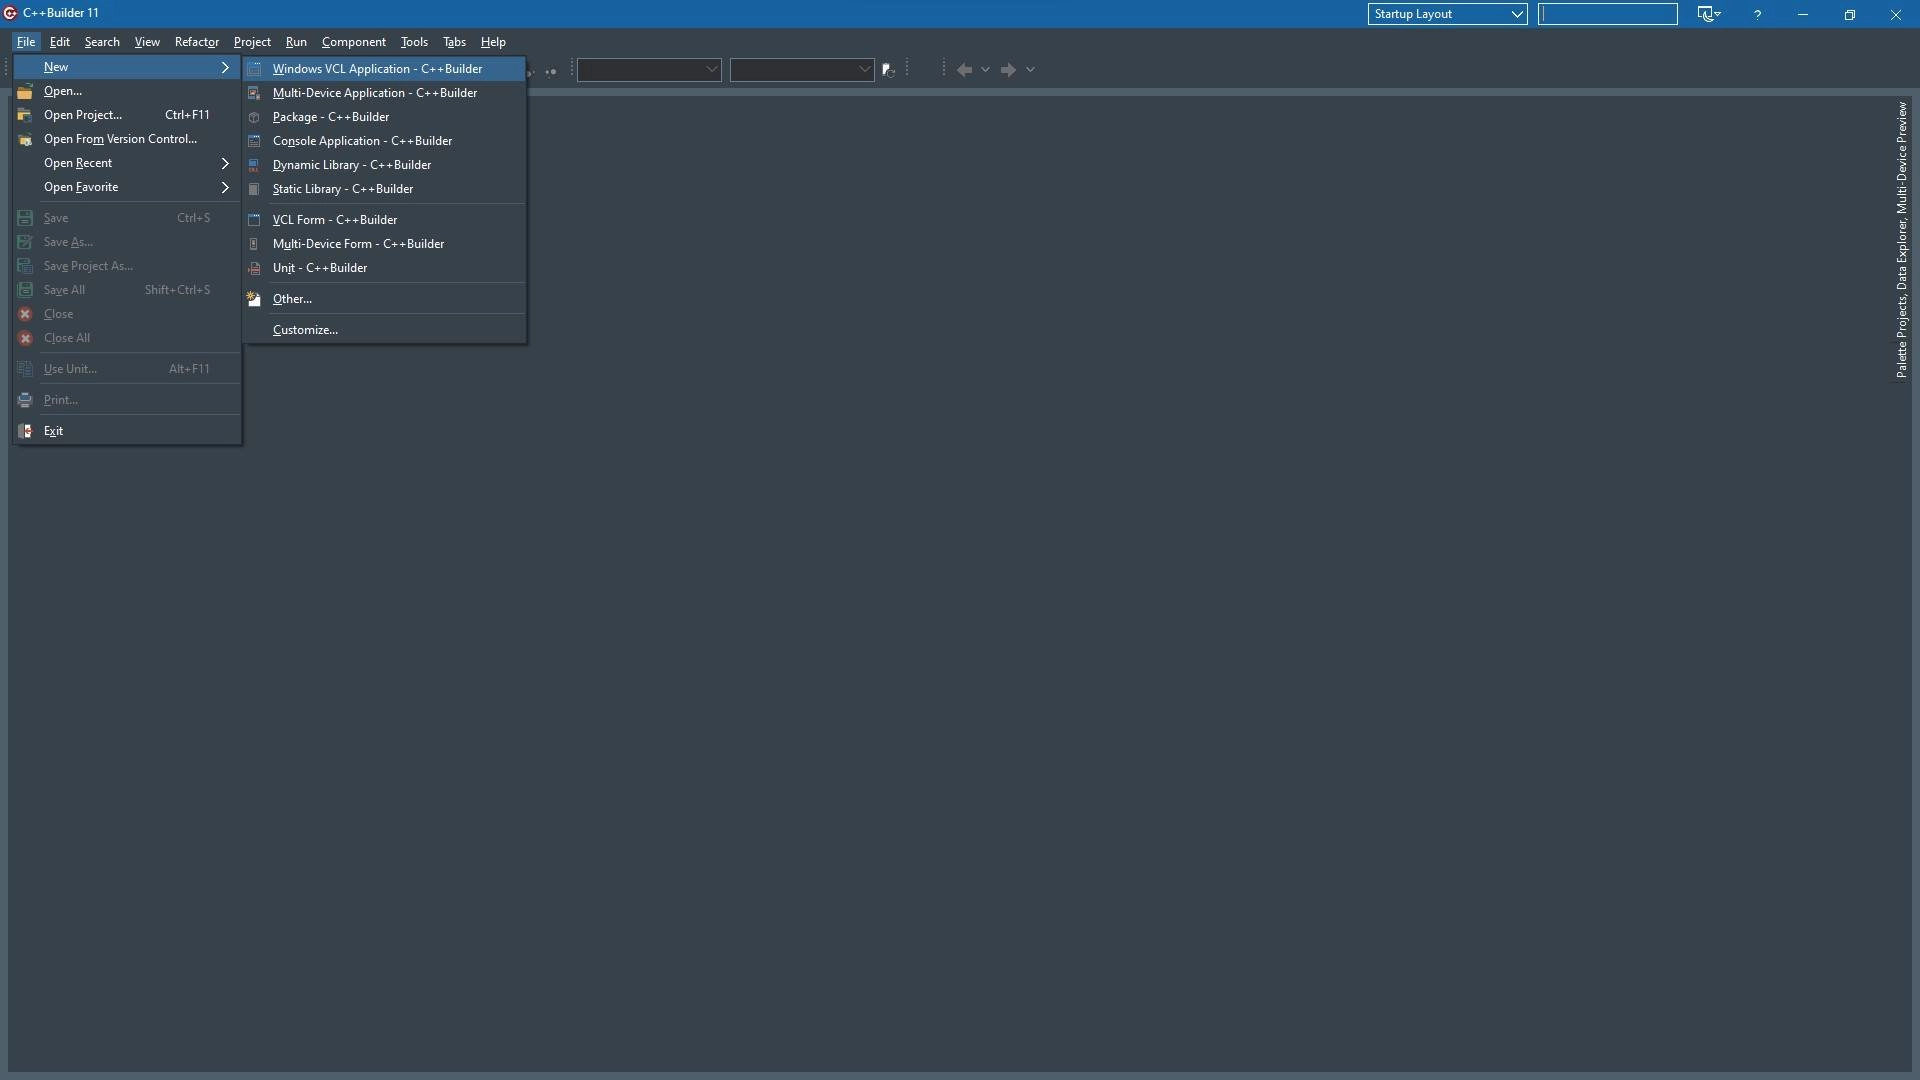The width and height of the screenshot is (1920, 1080).
Task: Click the Forward navigation arrow in the toolbar
Action: (1008, 70)
